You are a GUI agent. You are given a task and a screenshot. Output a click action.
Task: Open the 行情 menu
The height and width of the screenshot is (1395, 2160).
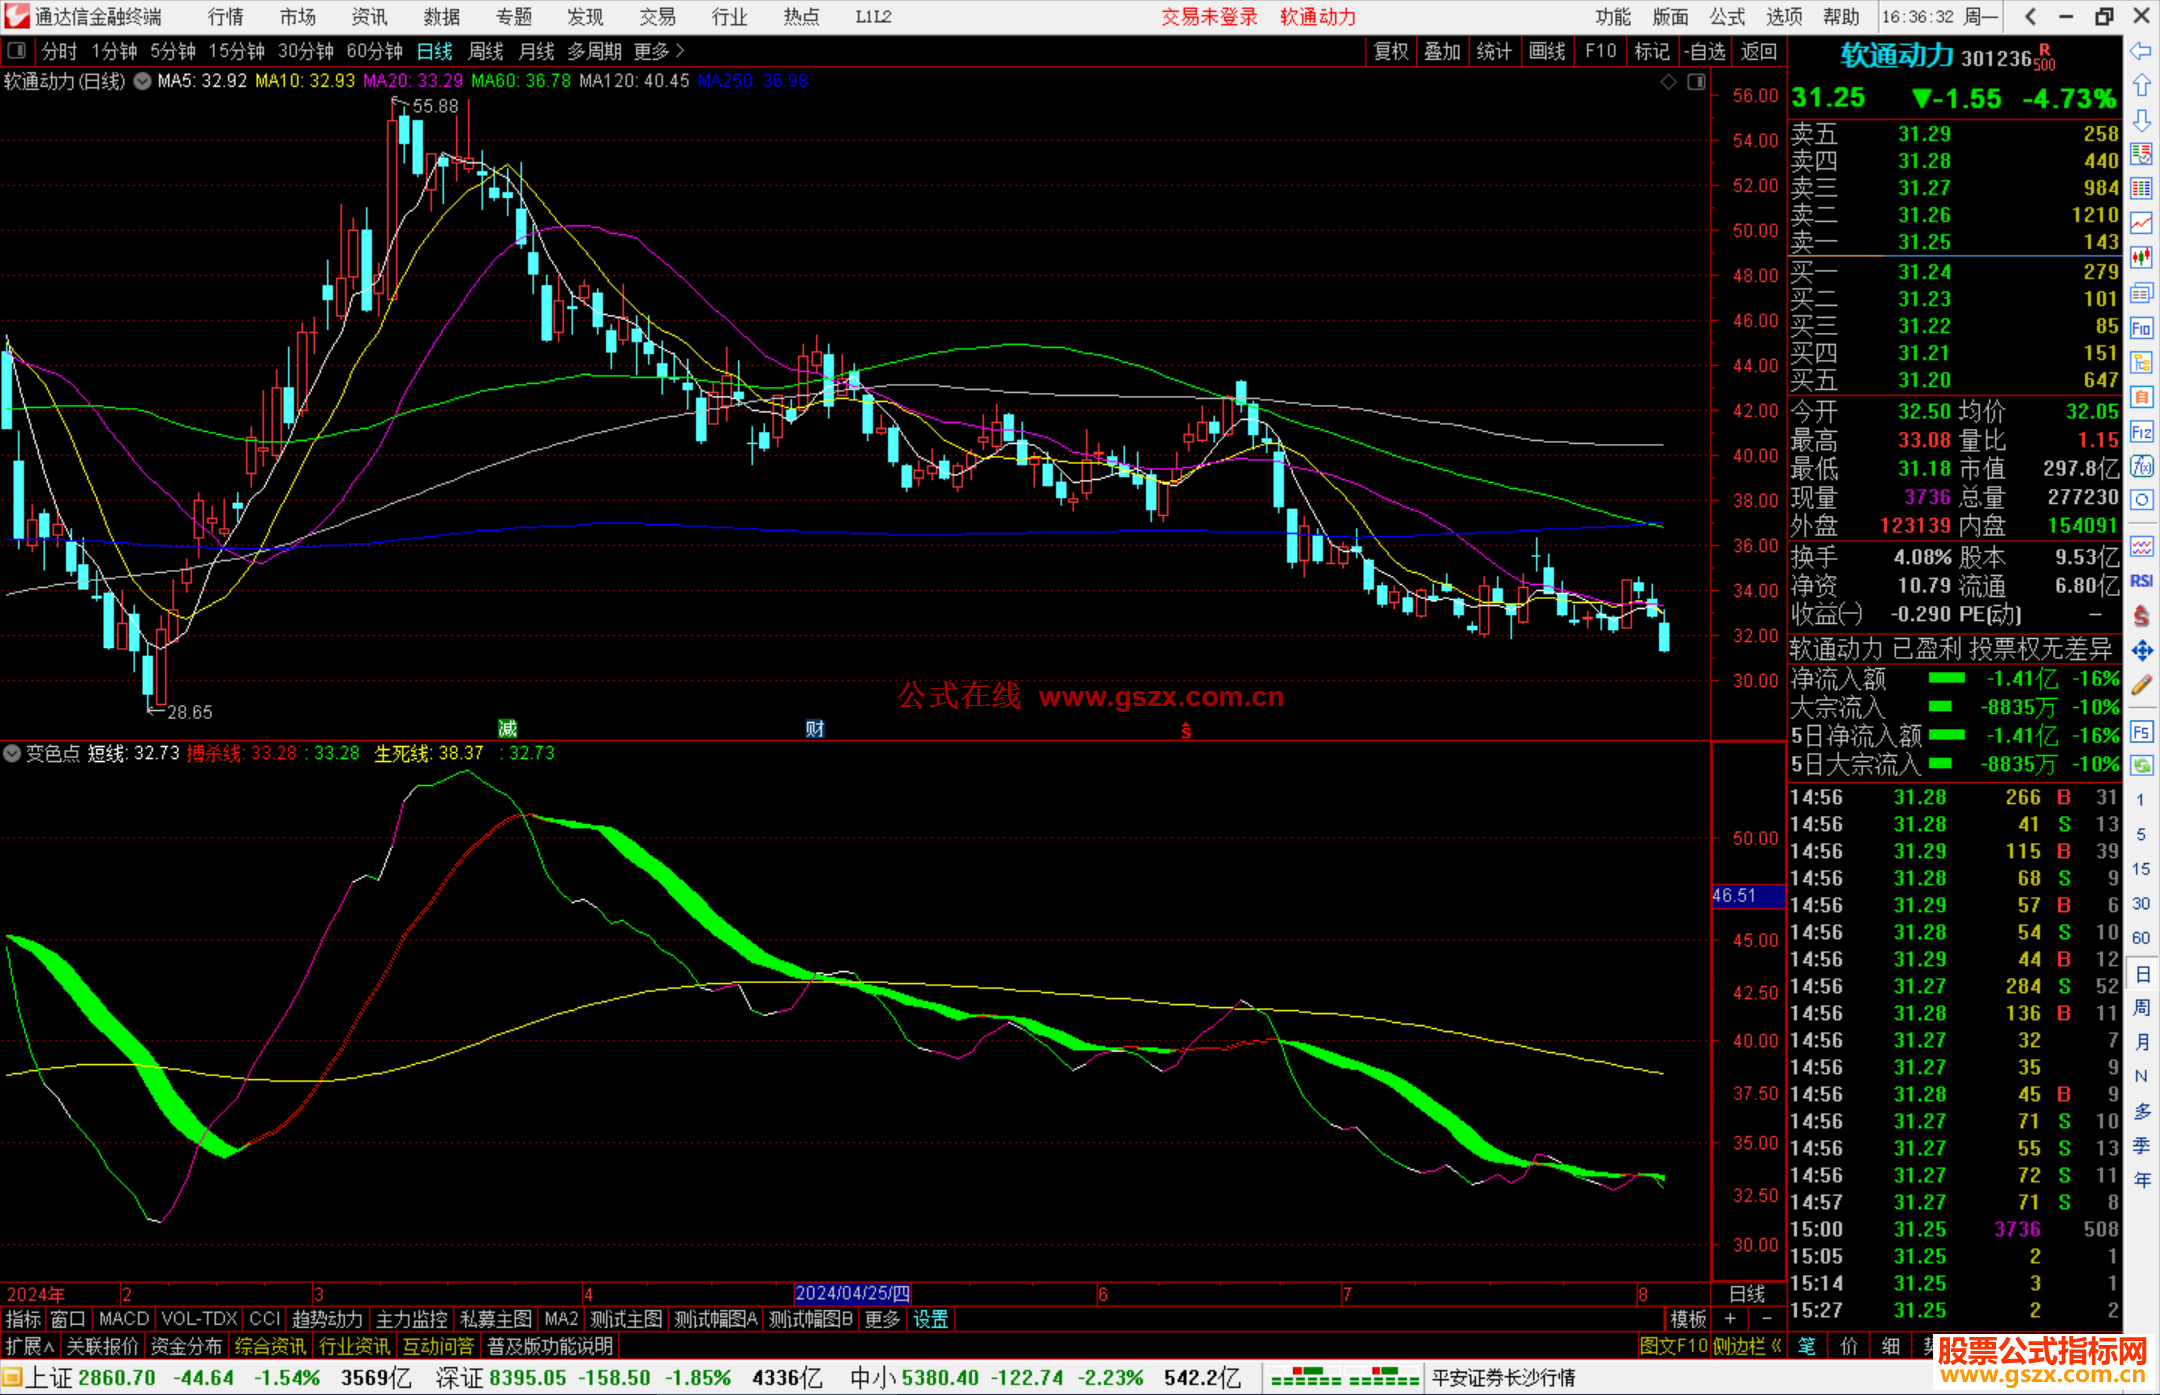225,17
